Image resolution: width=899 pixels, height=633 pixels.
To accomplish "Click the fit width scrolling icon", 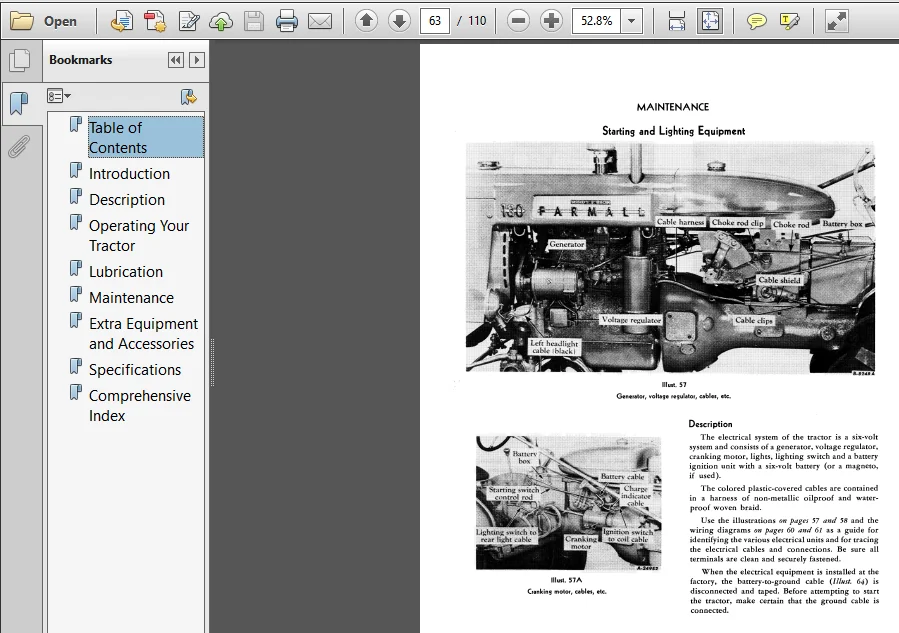I will [677, 21].
